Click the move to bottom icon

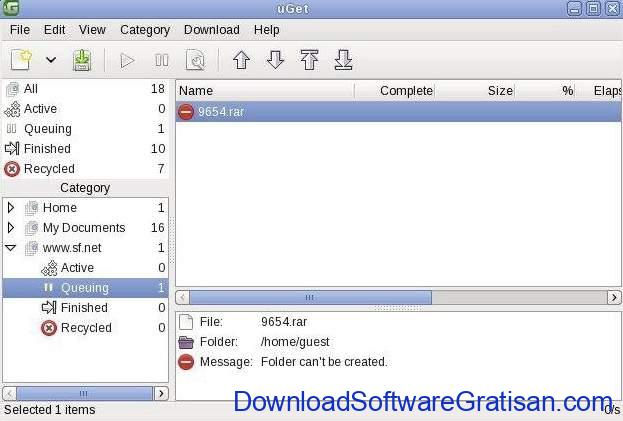(343, 60)
